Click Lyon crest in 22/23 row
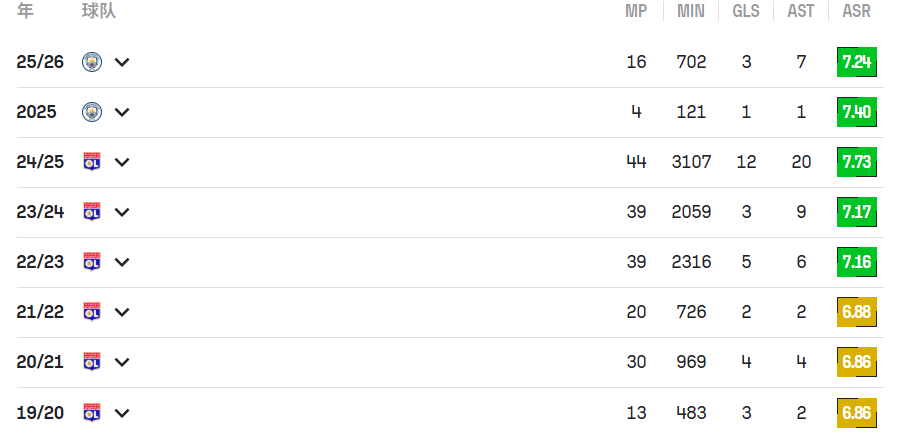Screen dimensions: 897x445 coord(92,262)
